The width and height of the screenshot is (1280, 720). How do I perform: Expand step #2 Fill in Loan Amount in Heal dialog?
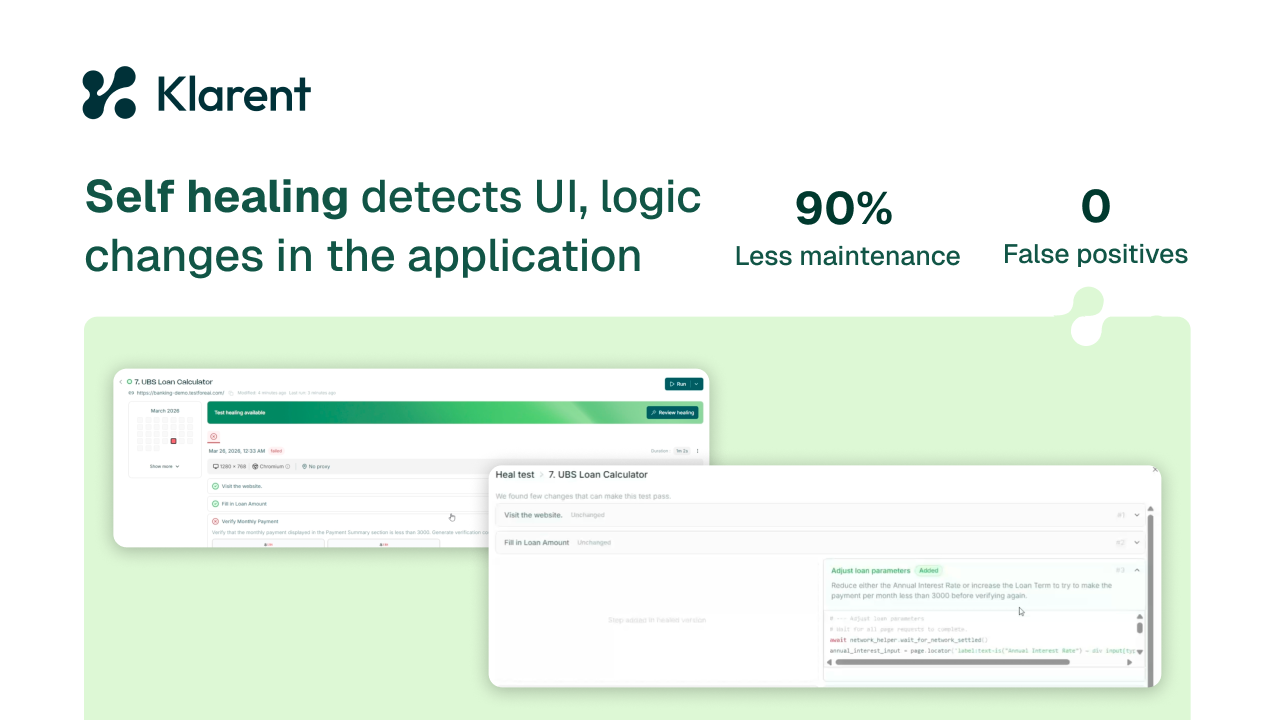tap(1137, 543)
